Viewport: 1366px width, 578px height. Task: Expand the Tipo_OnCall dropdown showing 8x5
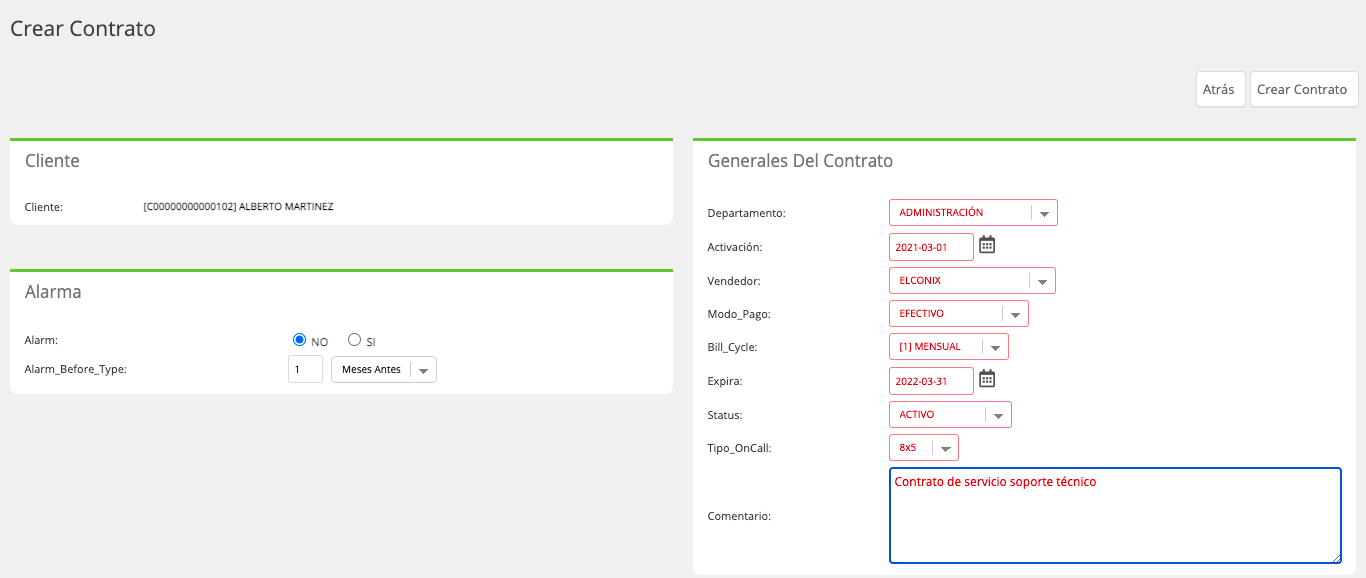pyautogui.click(x=924, y=448)
